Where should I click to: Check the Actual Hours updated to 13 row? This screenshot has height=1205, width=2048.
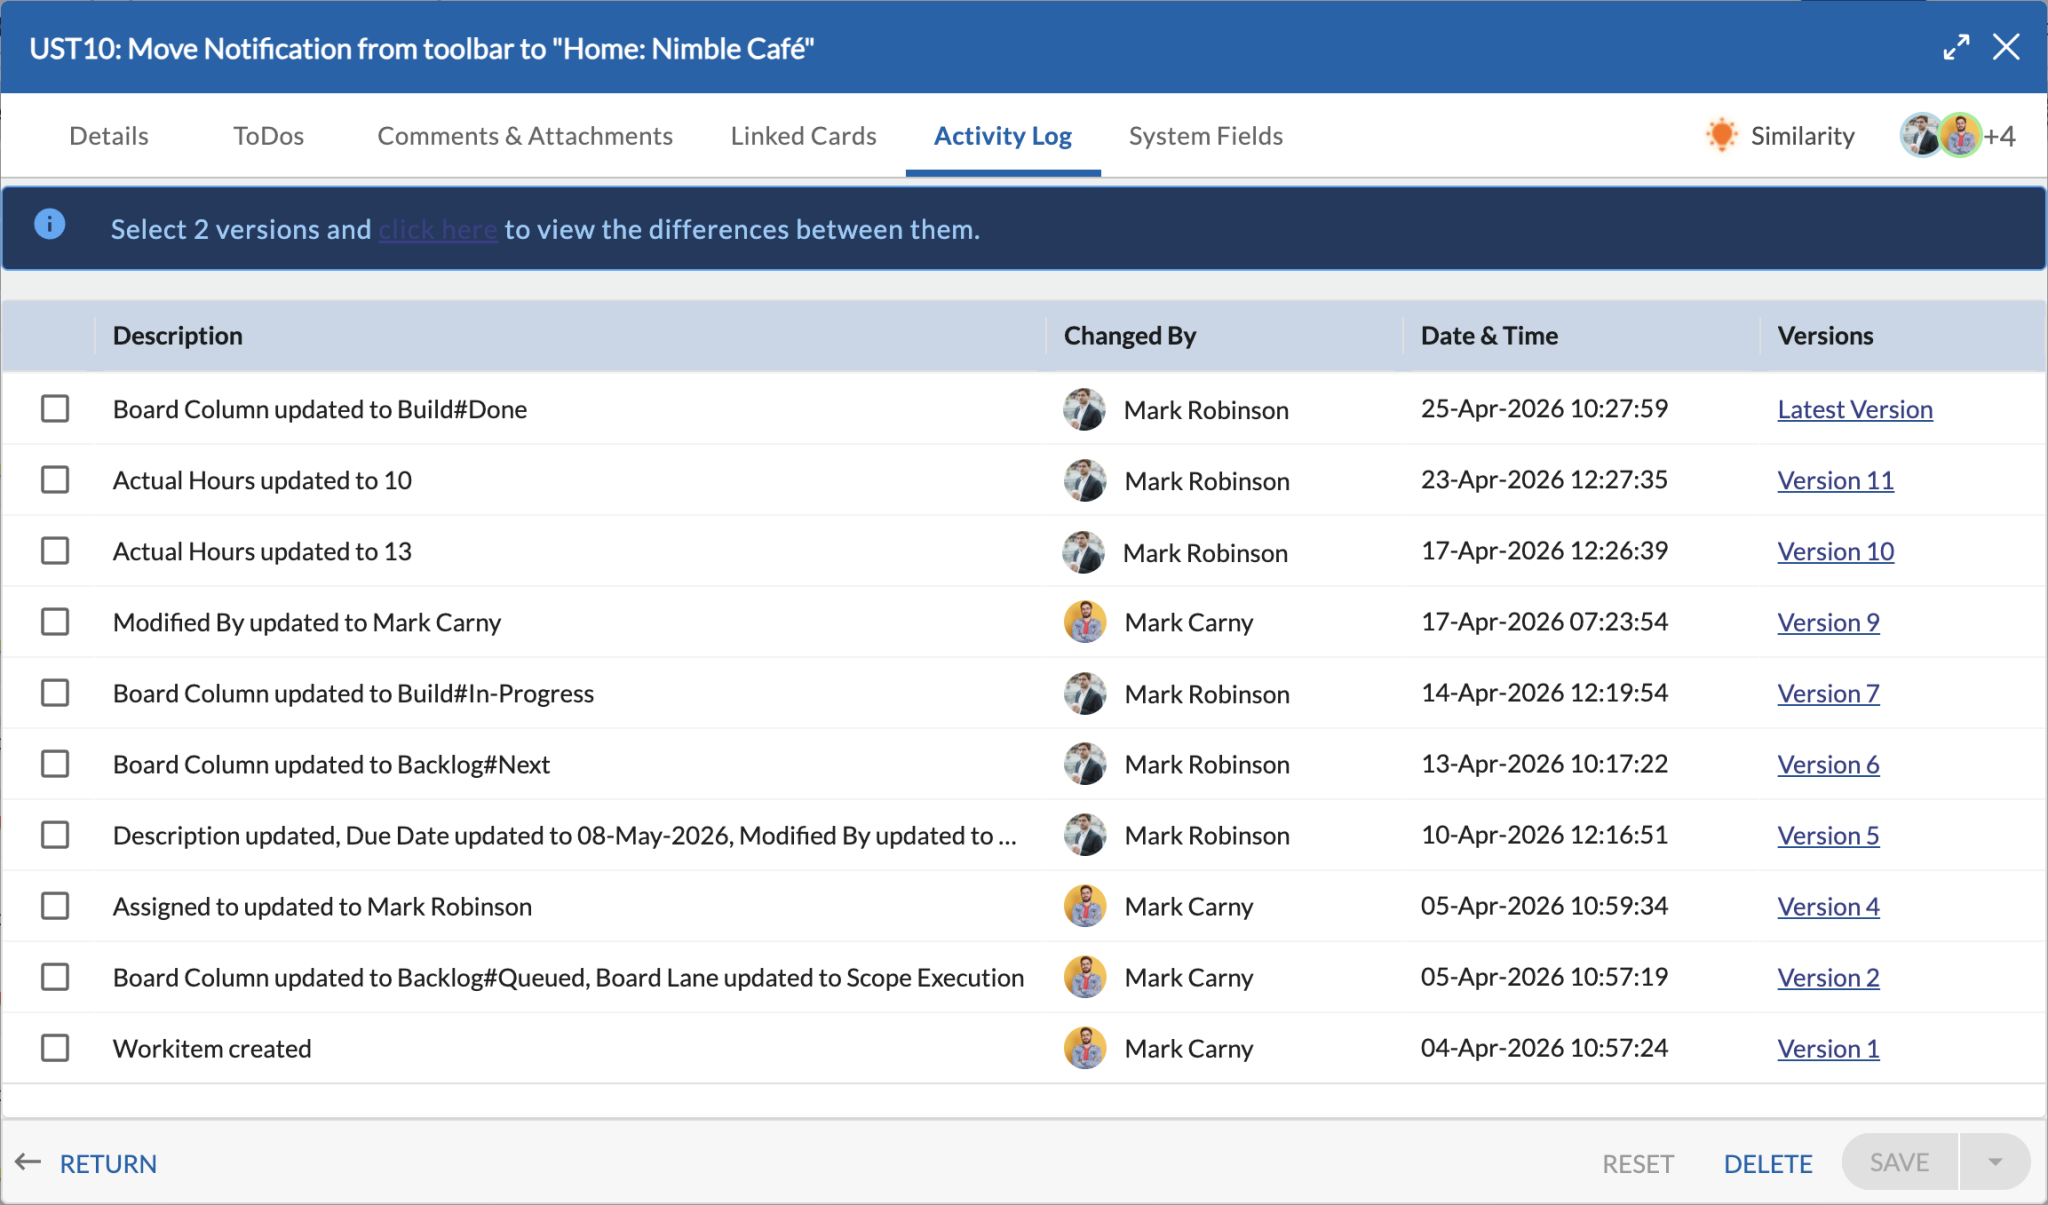[55, 550]
